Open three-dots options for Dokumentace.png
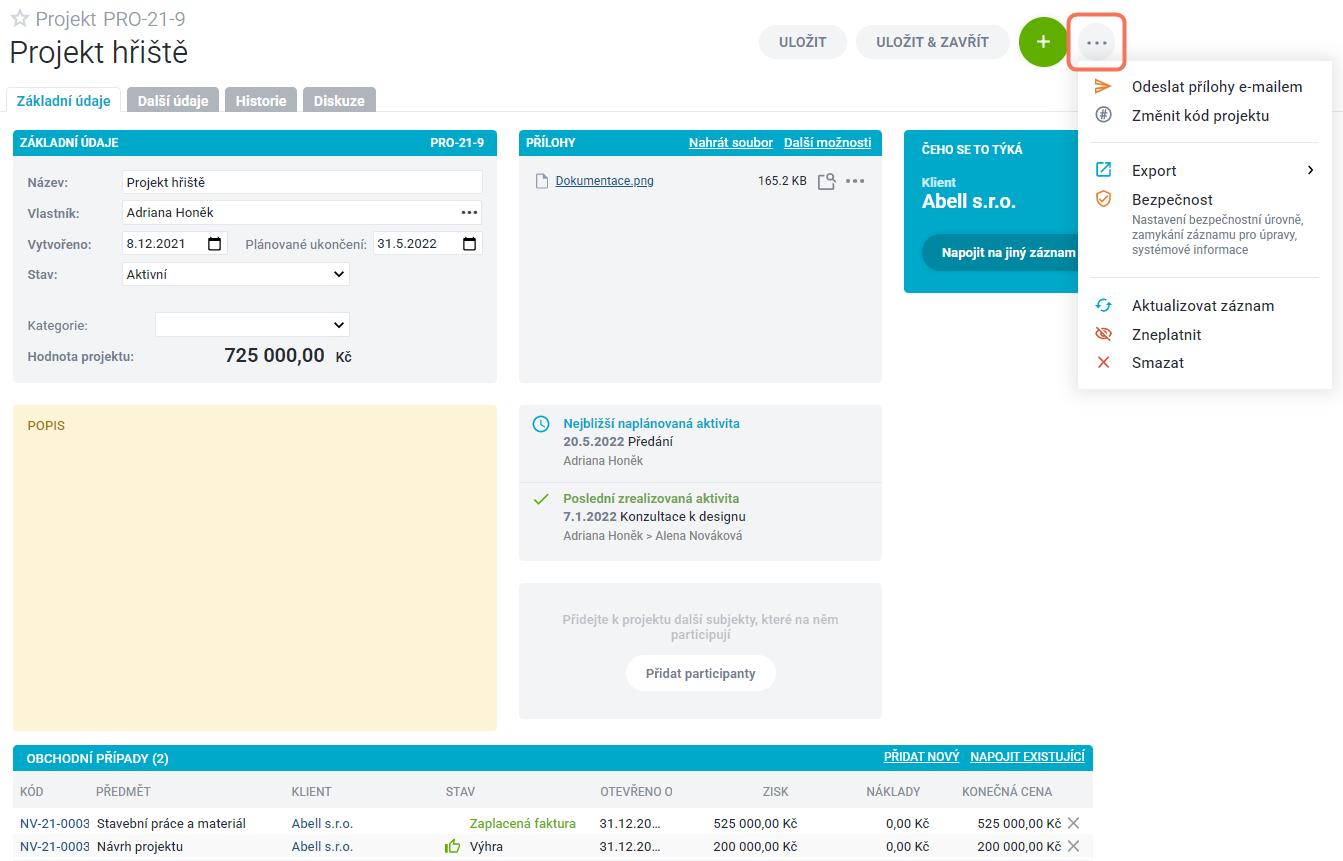 point(855,181)
